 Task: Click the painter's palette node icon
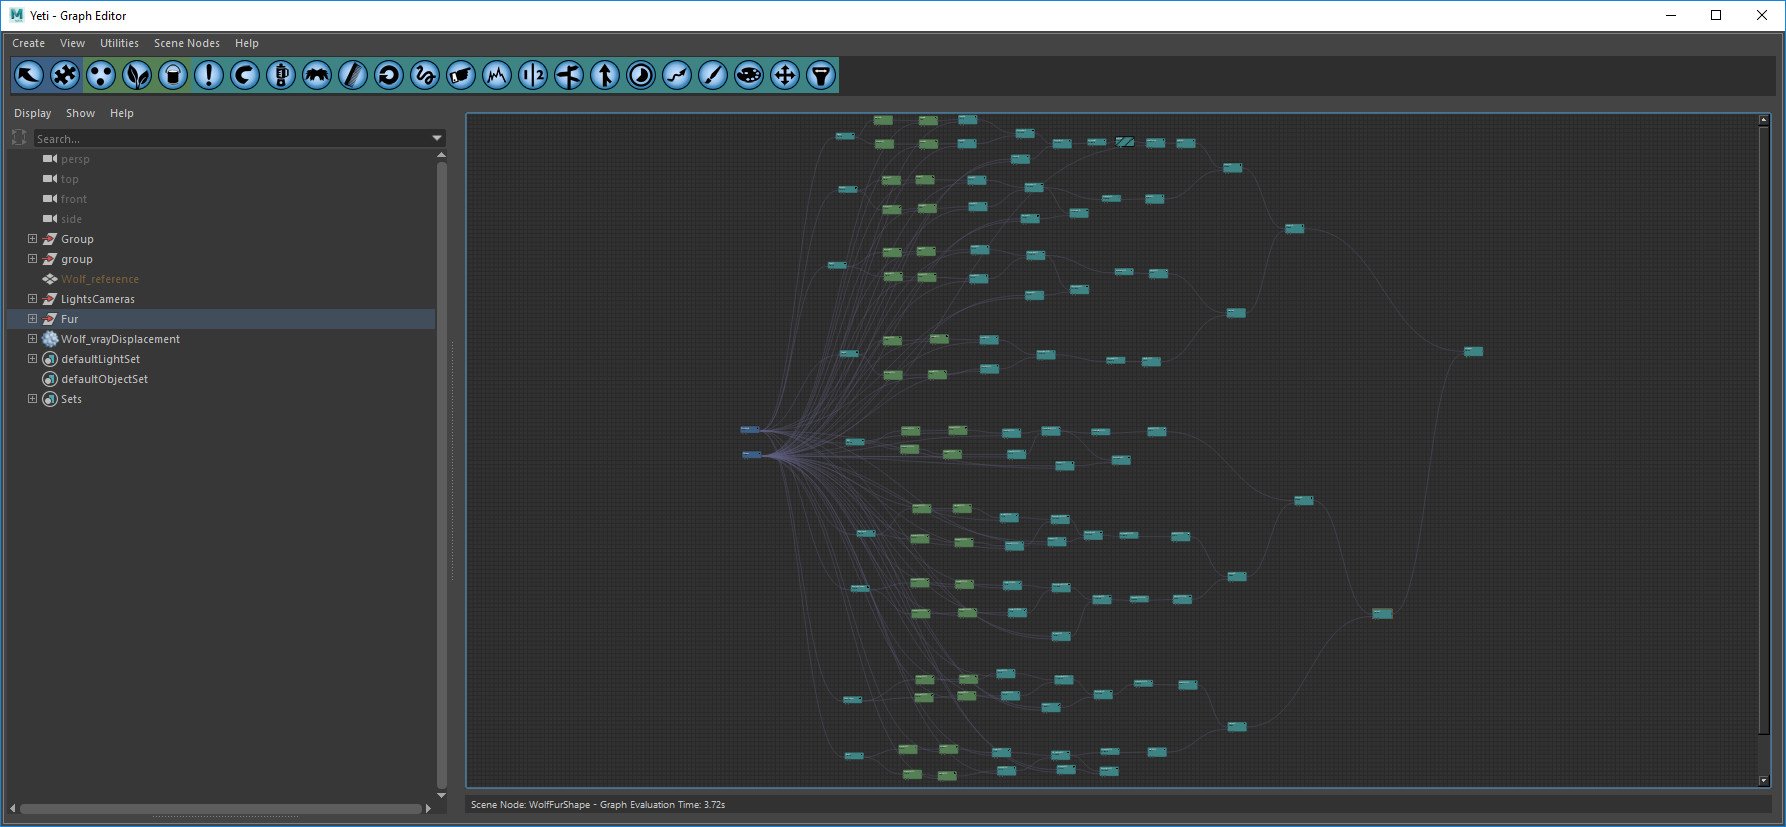[749, 75]
